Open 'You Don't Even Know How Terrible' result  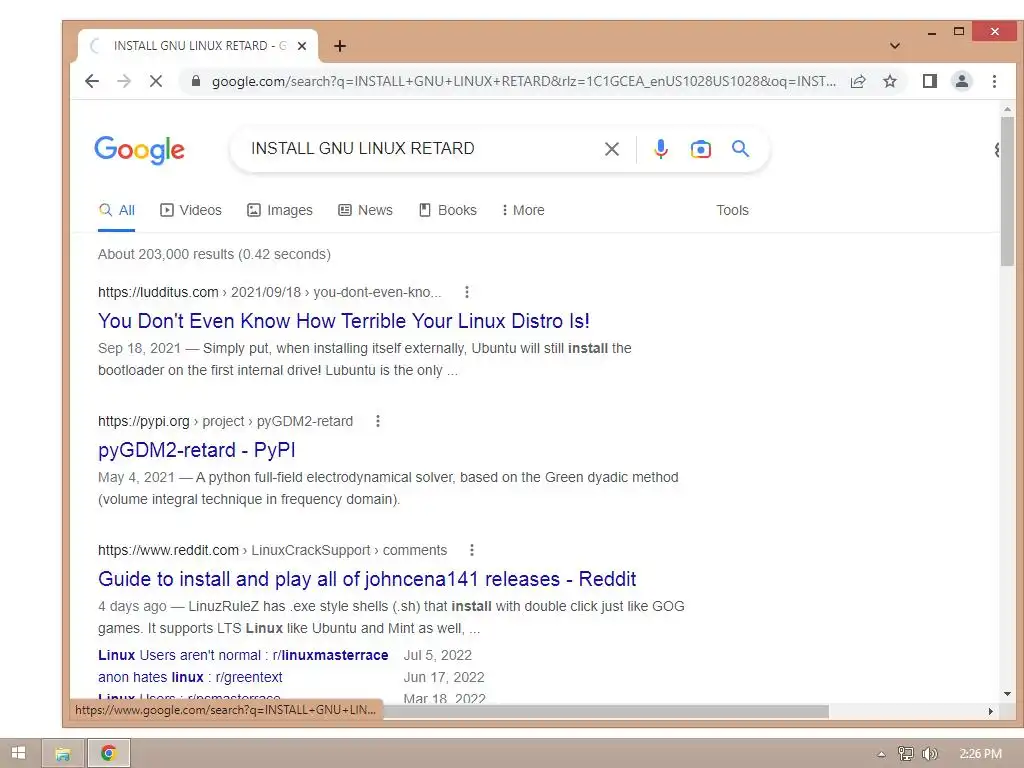pyautogui.click(x=344, y=321)
